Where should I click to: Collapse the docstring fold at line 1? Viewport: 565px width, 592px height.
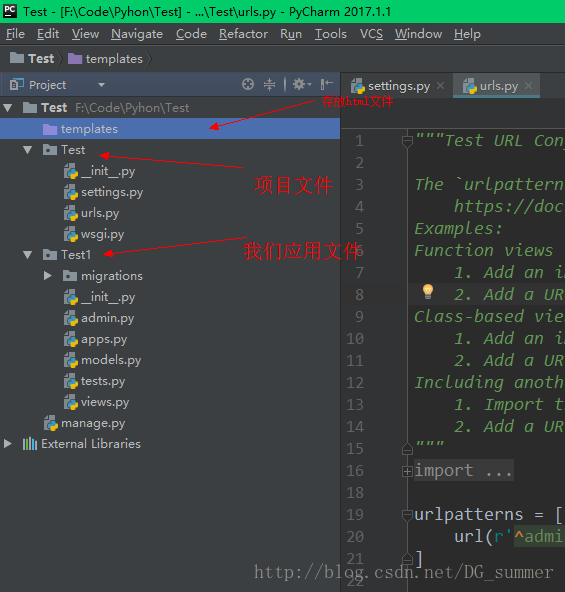407,141
